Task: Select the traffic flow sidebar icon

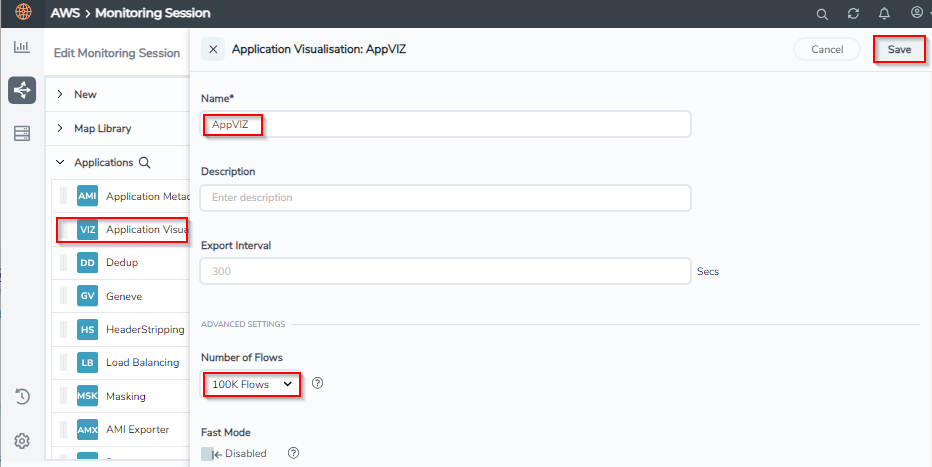Action: coord(22,90)
